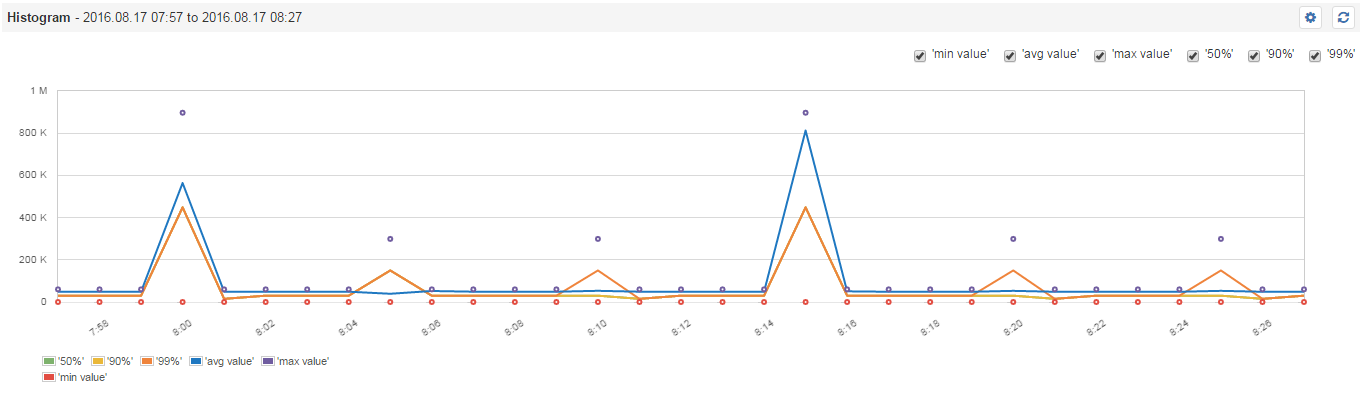
Task: Select the max value point at 8:00
Action: pos(182,113)
